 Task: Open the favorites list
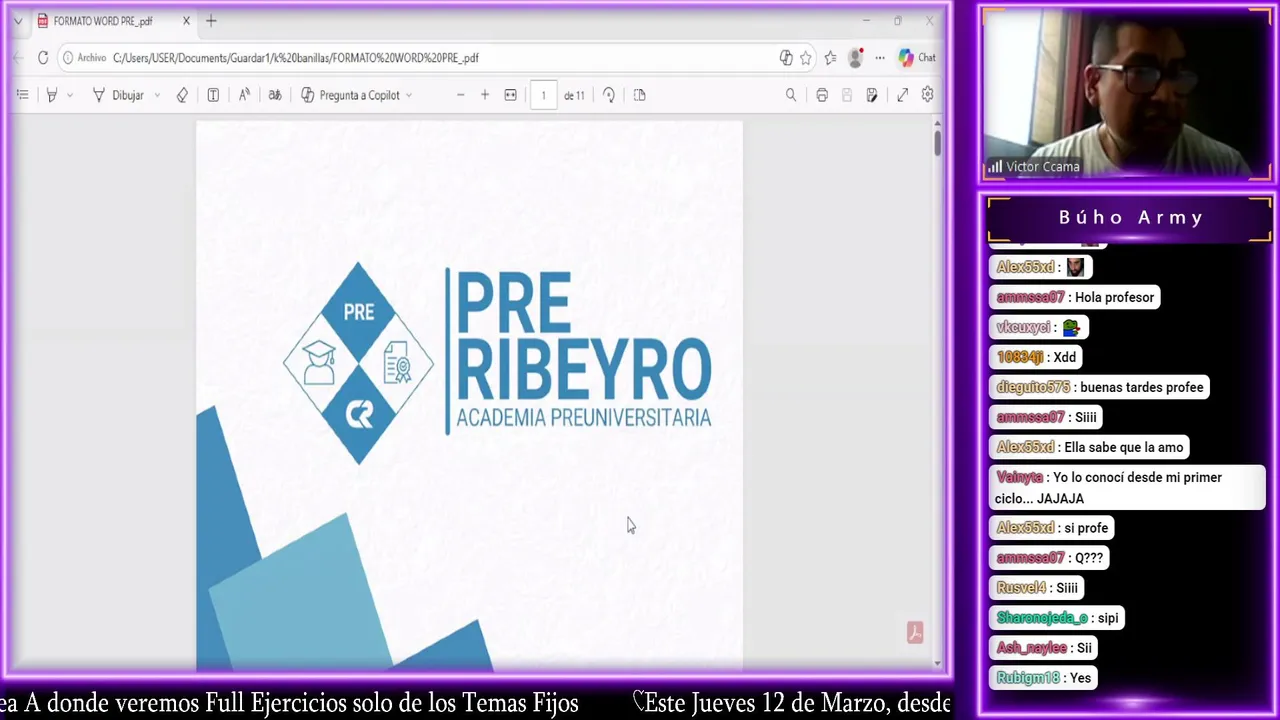click(830, 58)
